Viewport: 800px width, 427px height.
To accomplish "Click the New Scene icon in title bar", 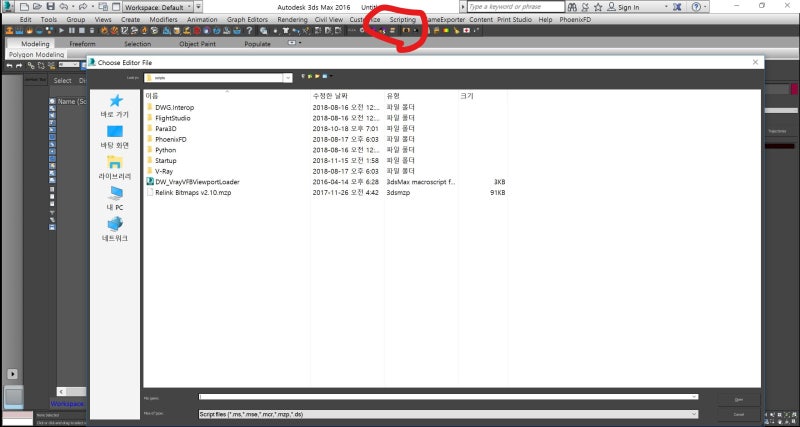I will coord(24,7).
